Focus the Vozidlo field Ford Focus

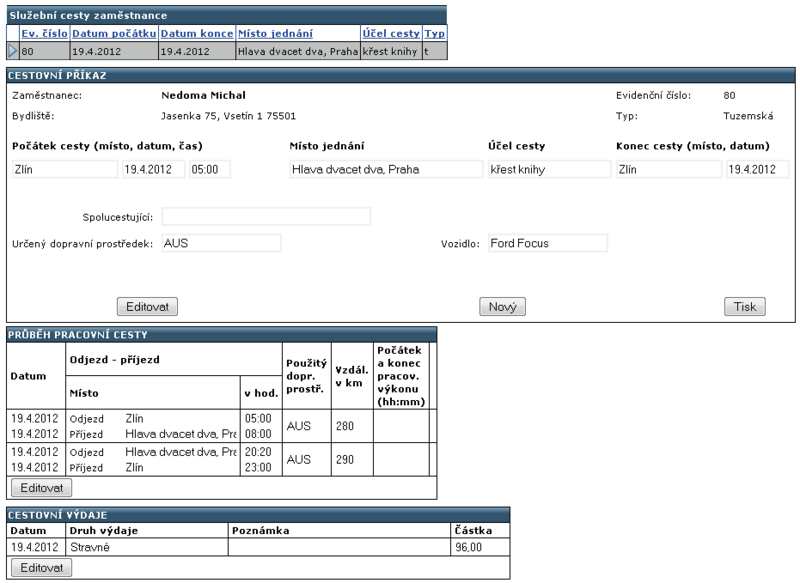click(548, 243)
